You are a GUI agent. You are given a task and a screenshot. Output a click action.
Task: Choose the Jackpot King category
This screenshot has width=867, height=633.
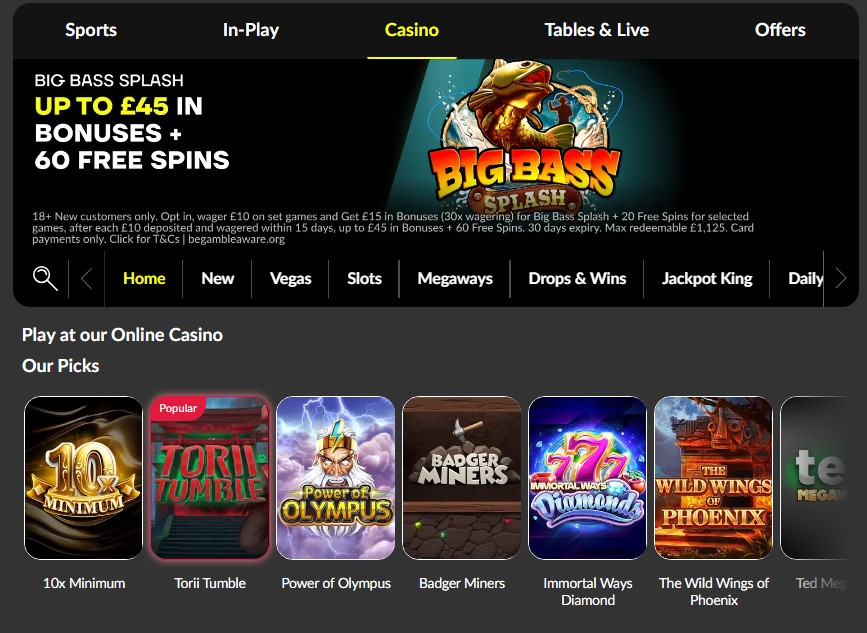tap(707, 279)
